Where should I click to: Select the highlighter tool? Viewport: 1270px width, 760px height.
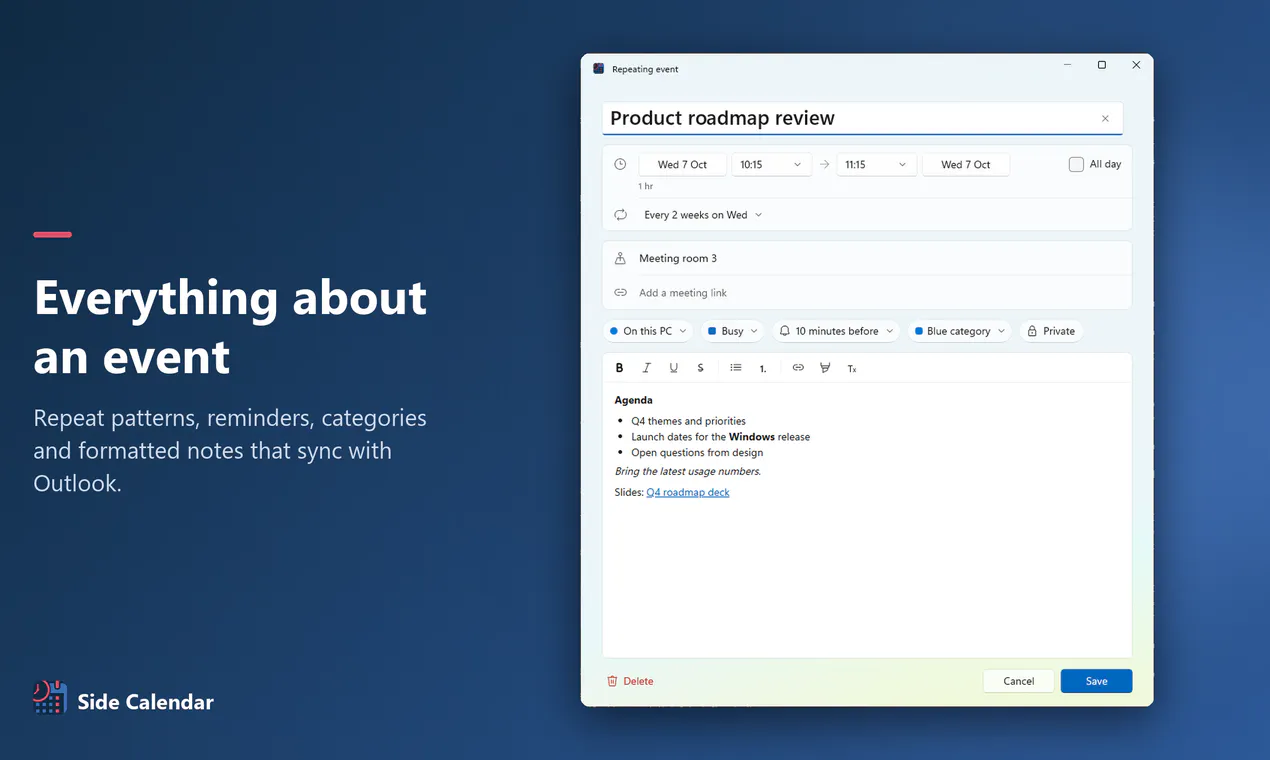pos(825,368)
